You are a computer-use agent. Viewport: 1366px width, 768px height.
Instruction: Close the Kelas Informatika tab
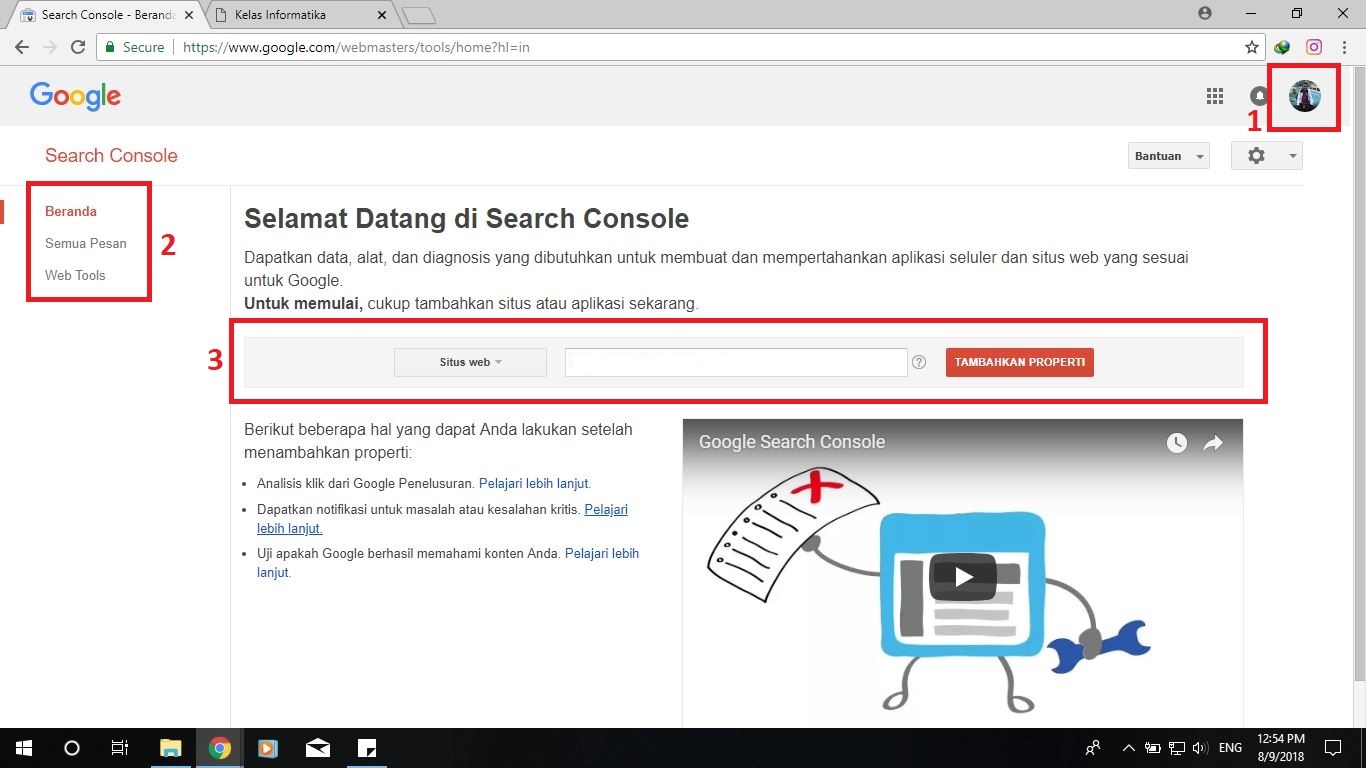tap(382, 15)
